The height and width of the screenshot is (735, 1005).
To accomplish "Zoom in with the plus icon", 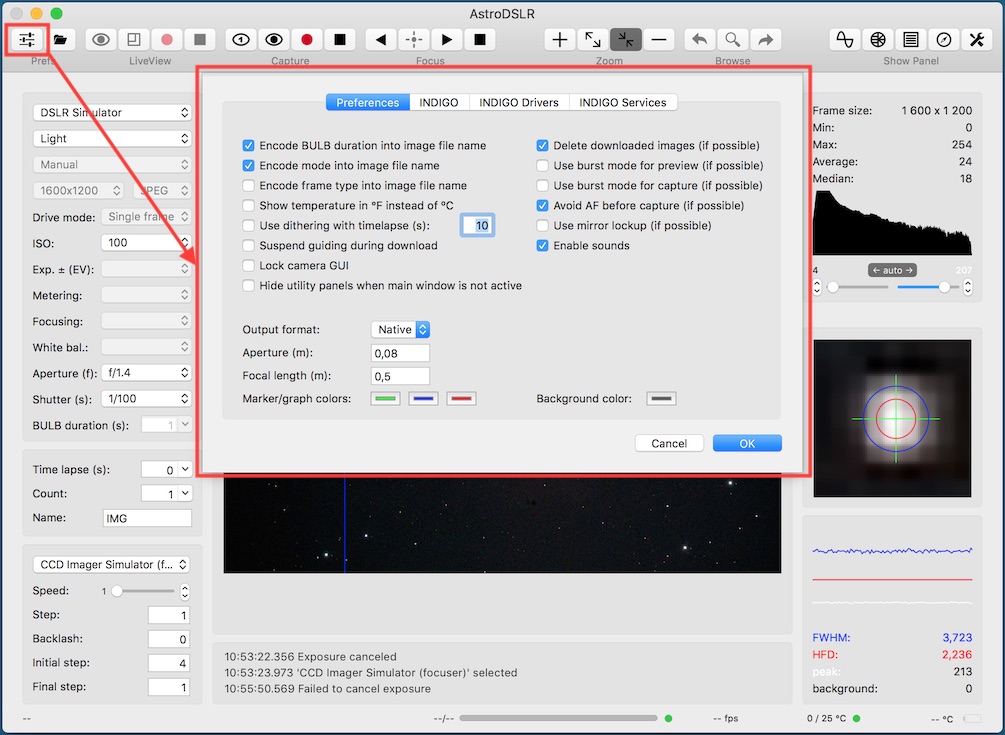I will [x=560, y=40].
